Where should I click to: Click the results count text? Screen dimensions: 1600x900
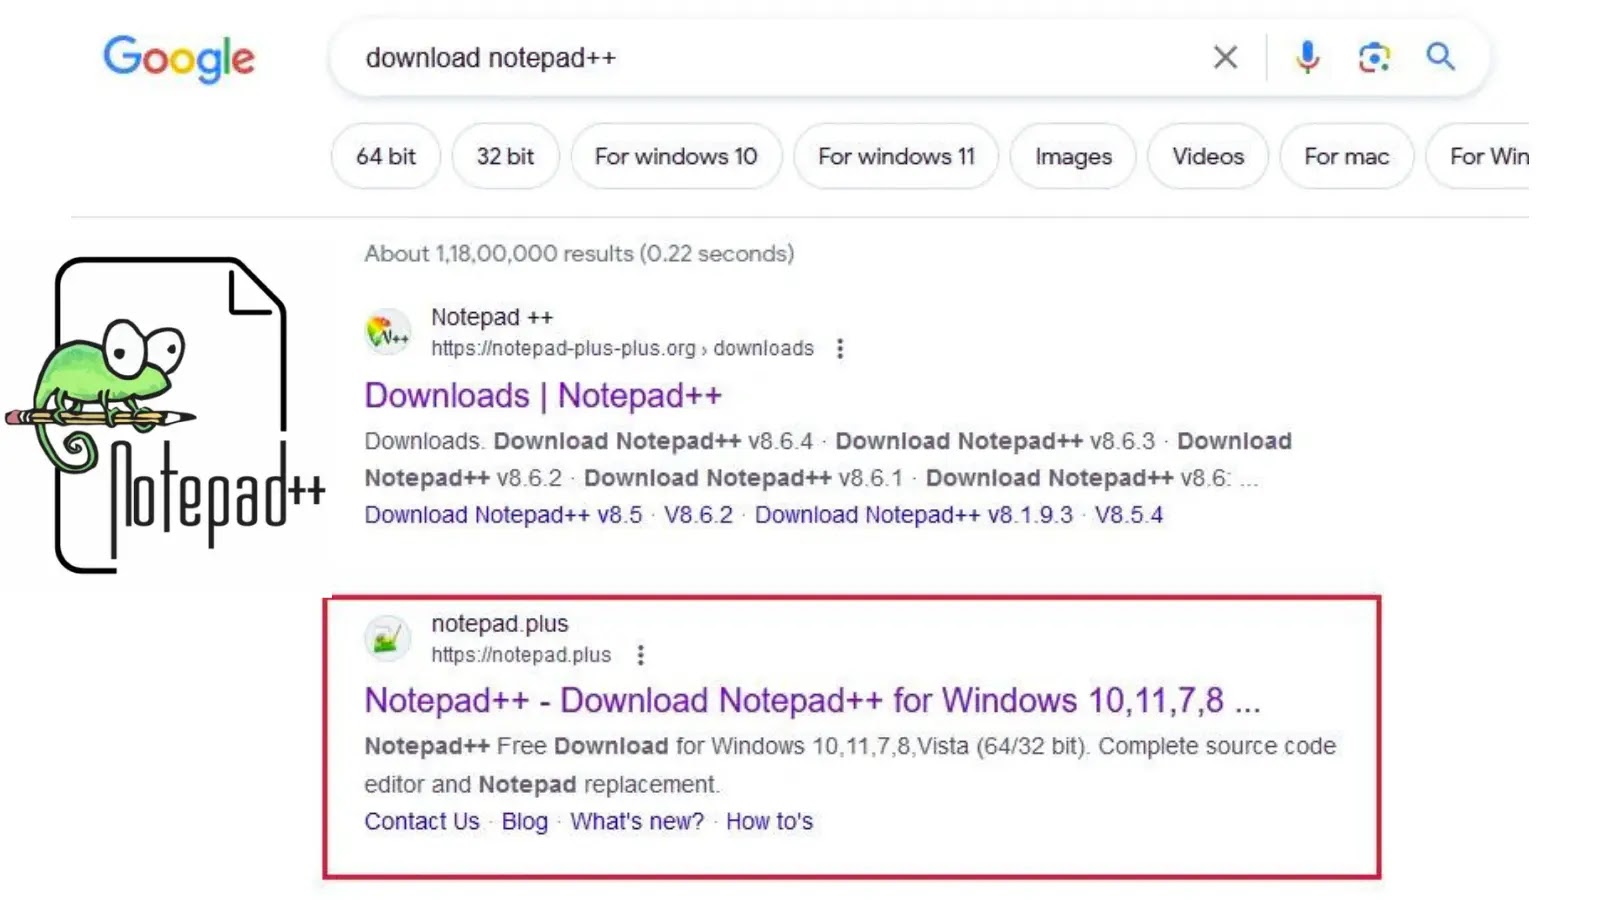(x=579, y=254)
